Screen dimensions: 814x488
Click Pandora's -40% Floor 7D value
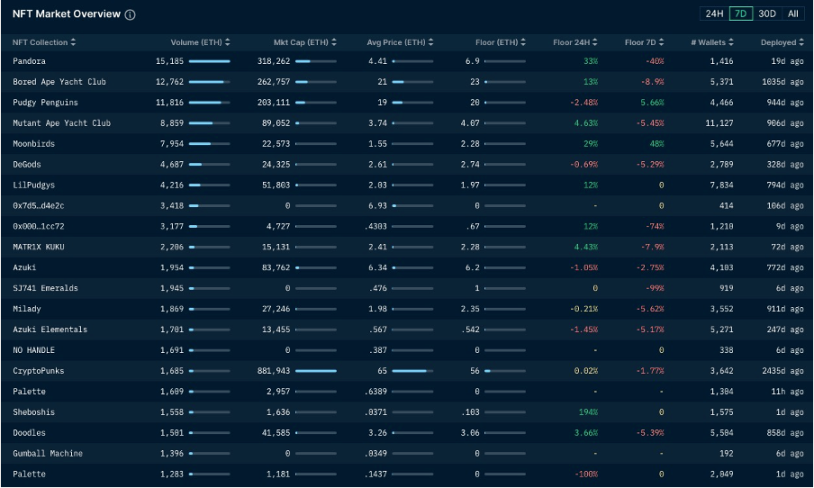[654, 61]
